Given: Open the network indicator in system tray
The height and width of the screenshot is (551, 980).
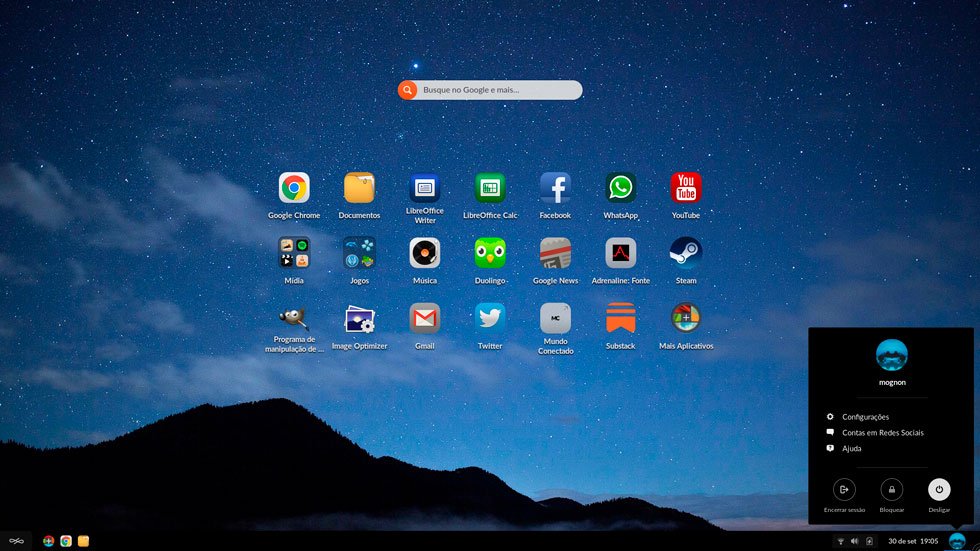Looking at the screenshot, I should coord(841,541).
